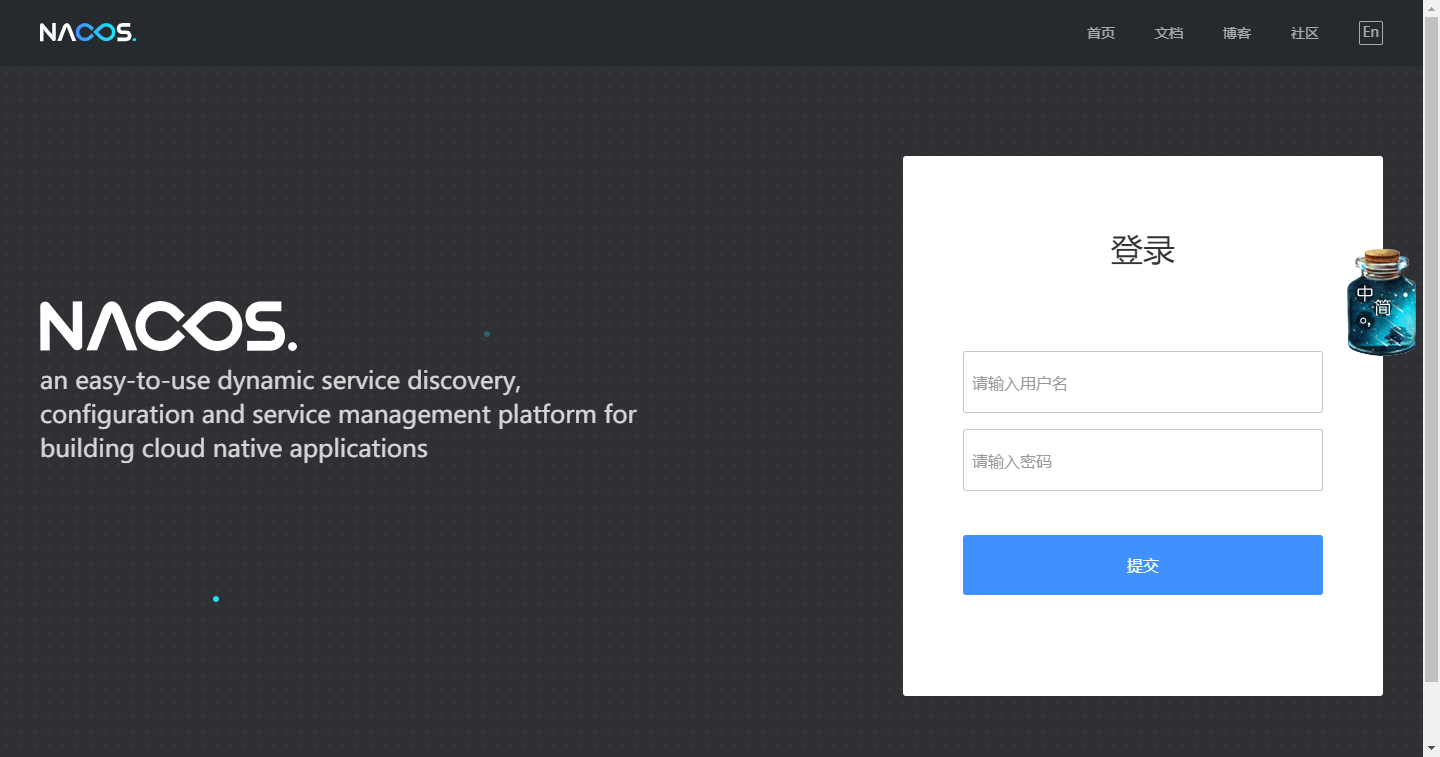
Task: Go to the 博客 blog page
Action: click(1237, 33)
